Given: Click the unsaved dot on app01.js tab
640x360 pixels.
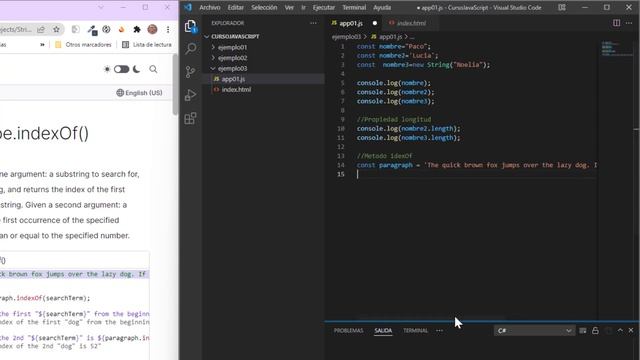Looking at the screenshot, I should click(x=375, y=23).
